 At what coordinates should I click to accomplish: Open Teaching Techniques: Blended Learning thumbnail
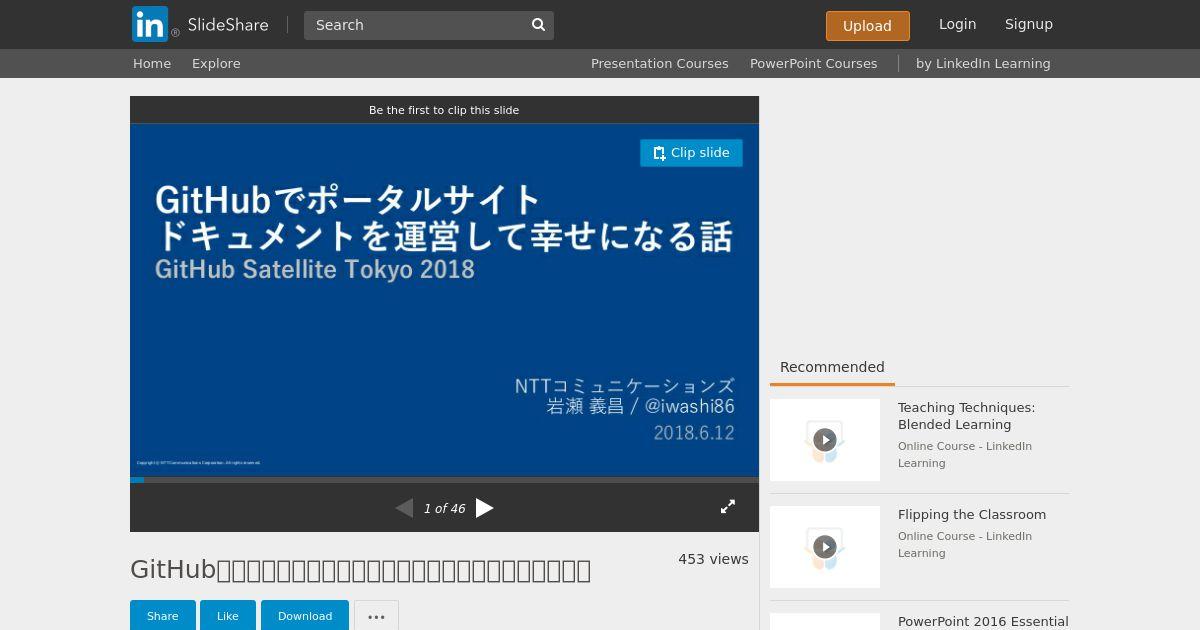pyautogui.click(x=825, y=440)
